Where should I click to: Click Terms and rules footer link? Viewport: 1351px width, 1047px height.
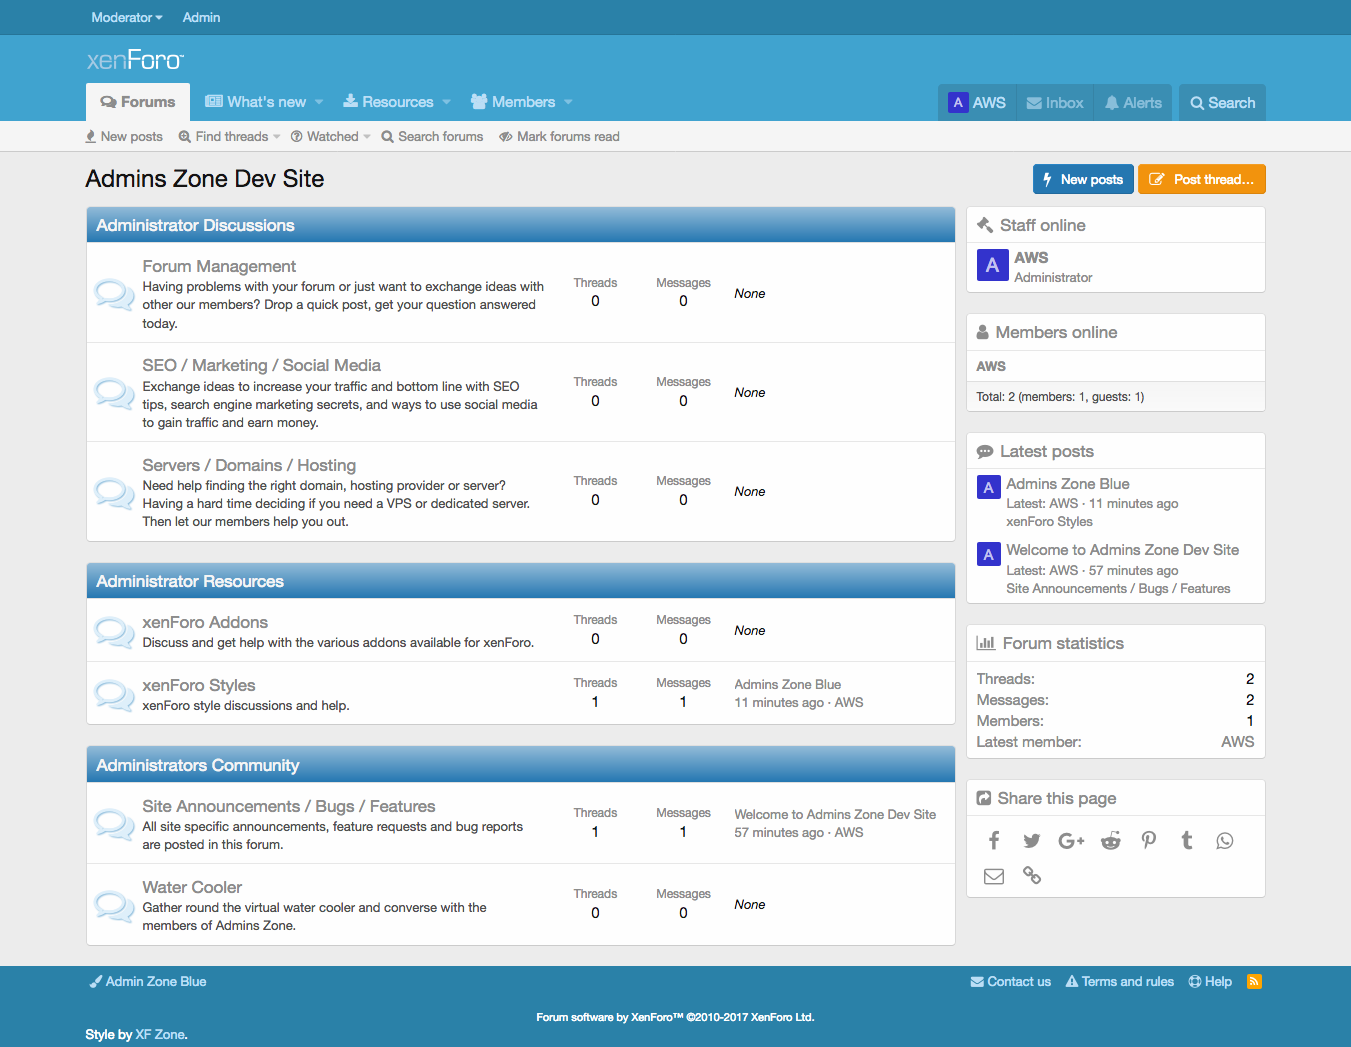point(1120,982)
